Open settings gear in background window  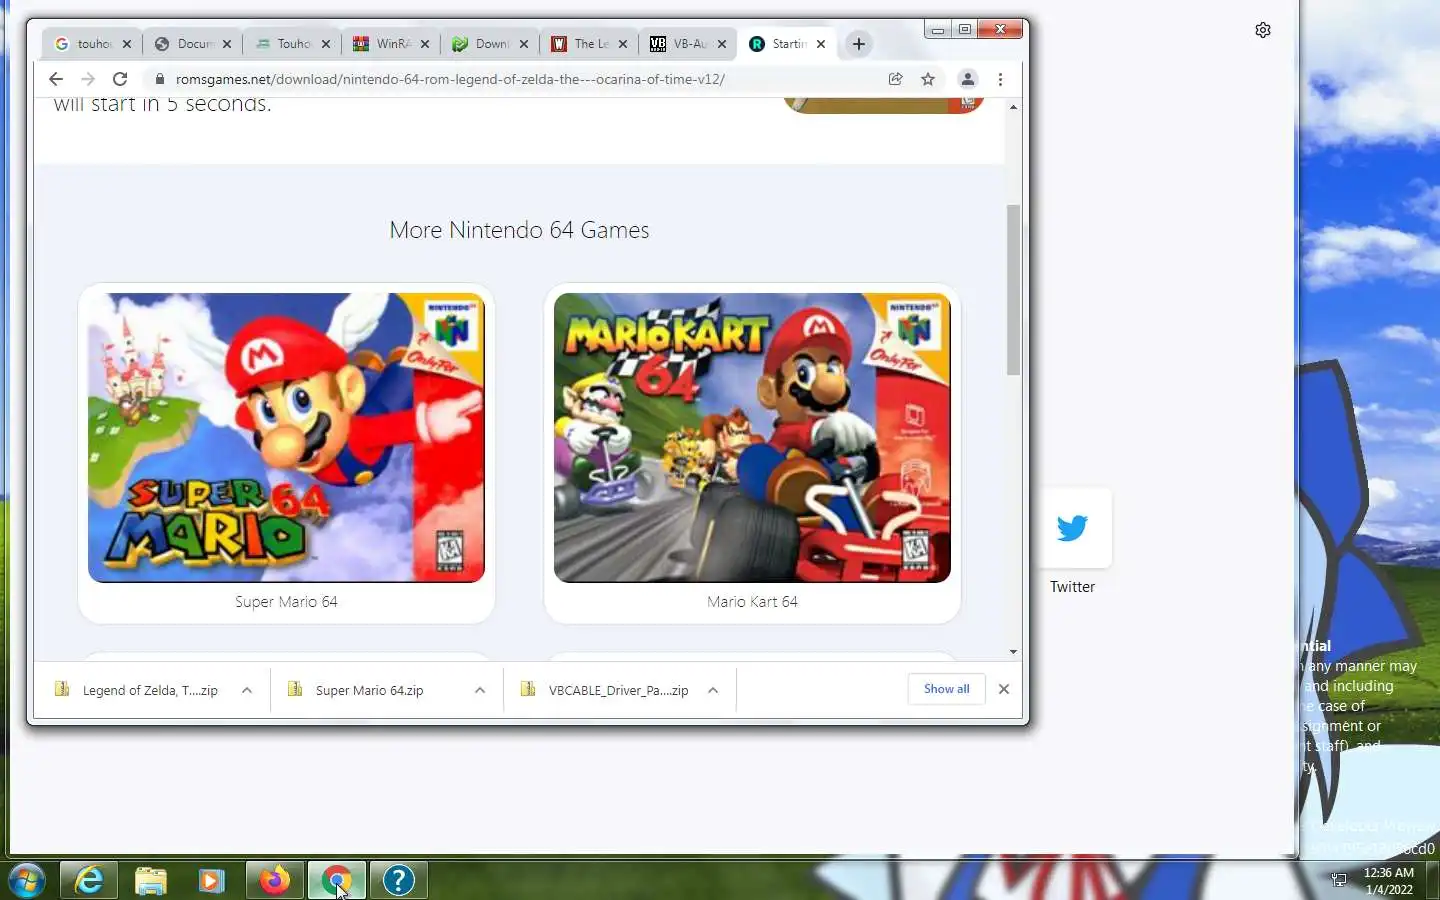pyautogui.click(x=1263, y=30)
